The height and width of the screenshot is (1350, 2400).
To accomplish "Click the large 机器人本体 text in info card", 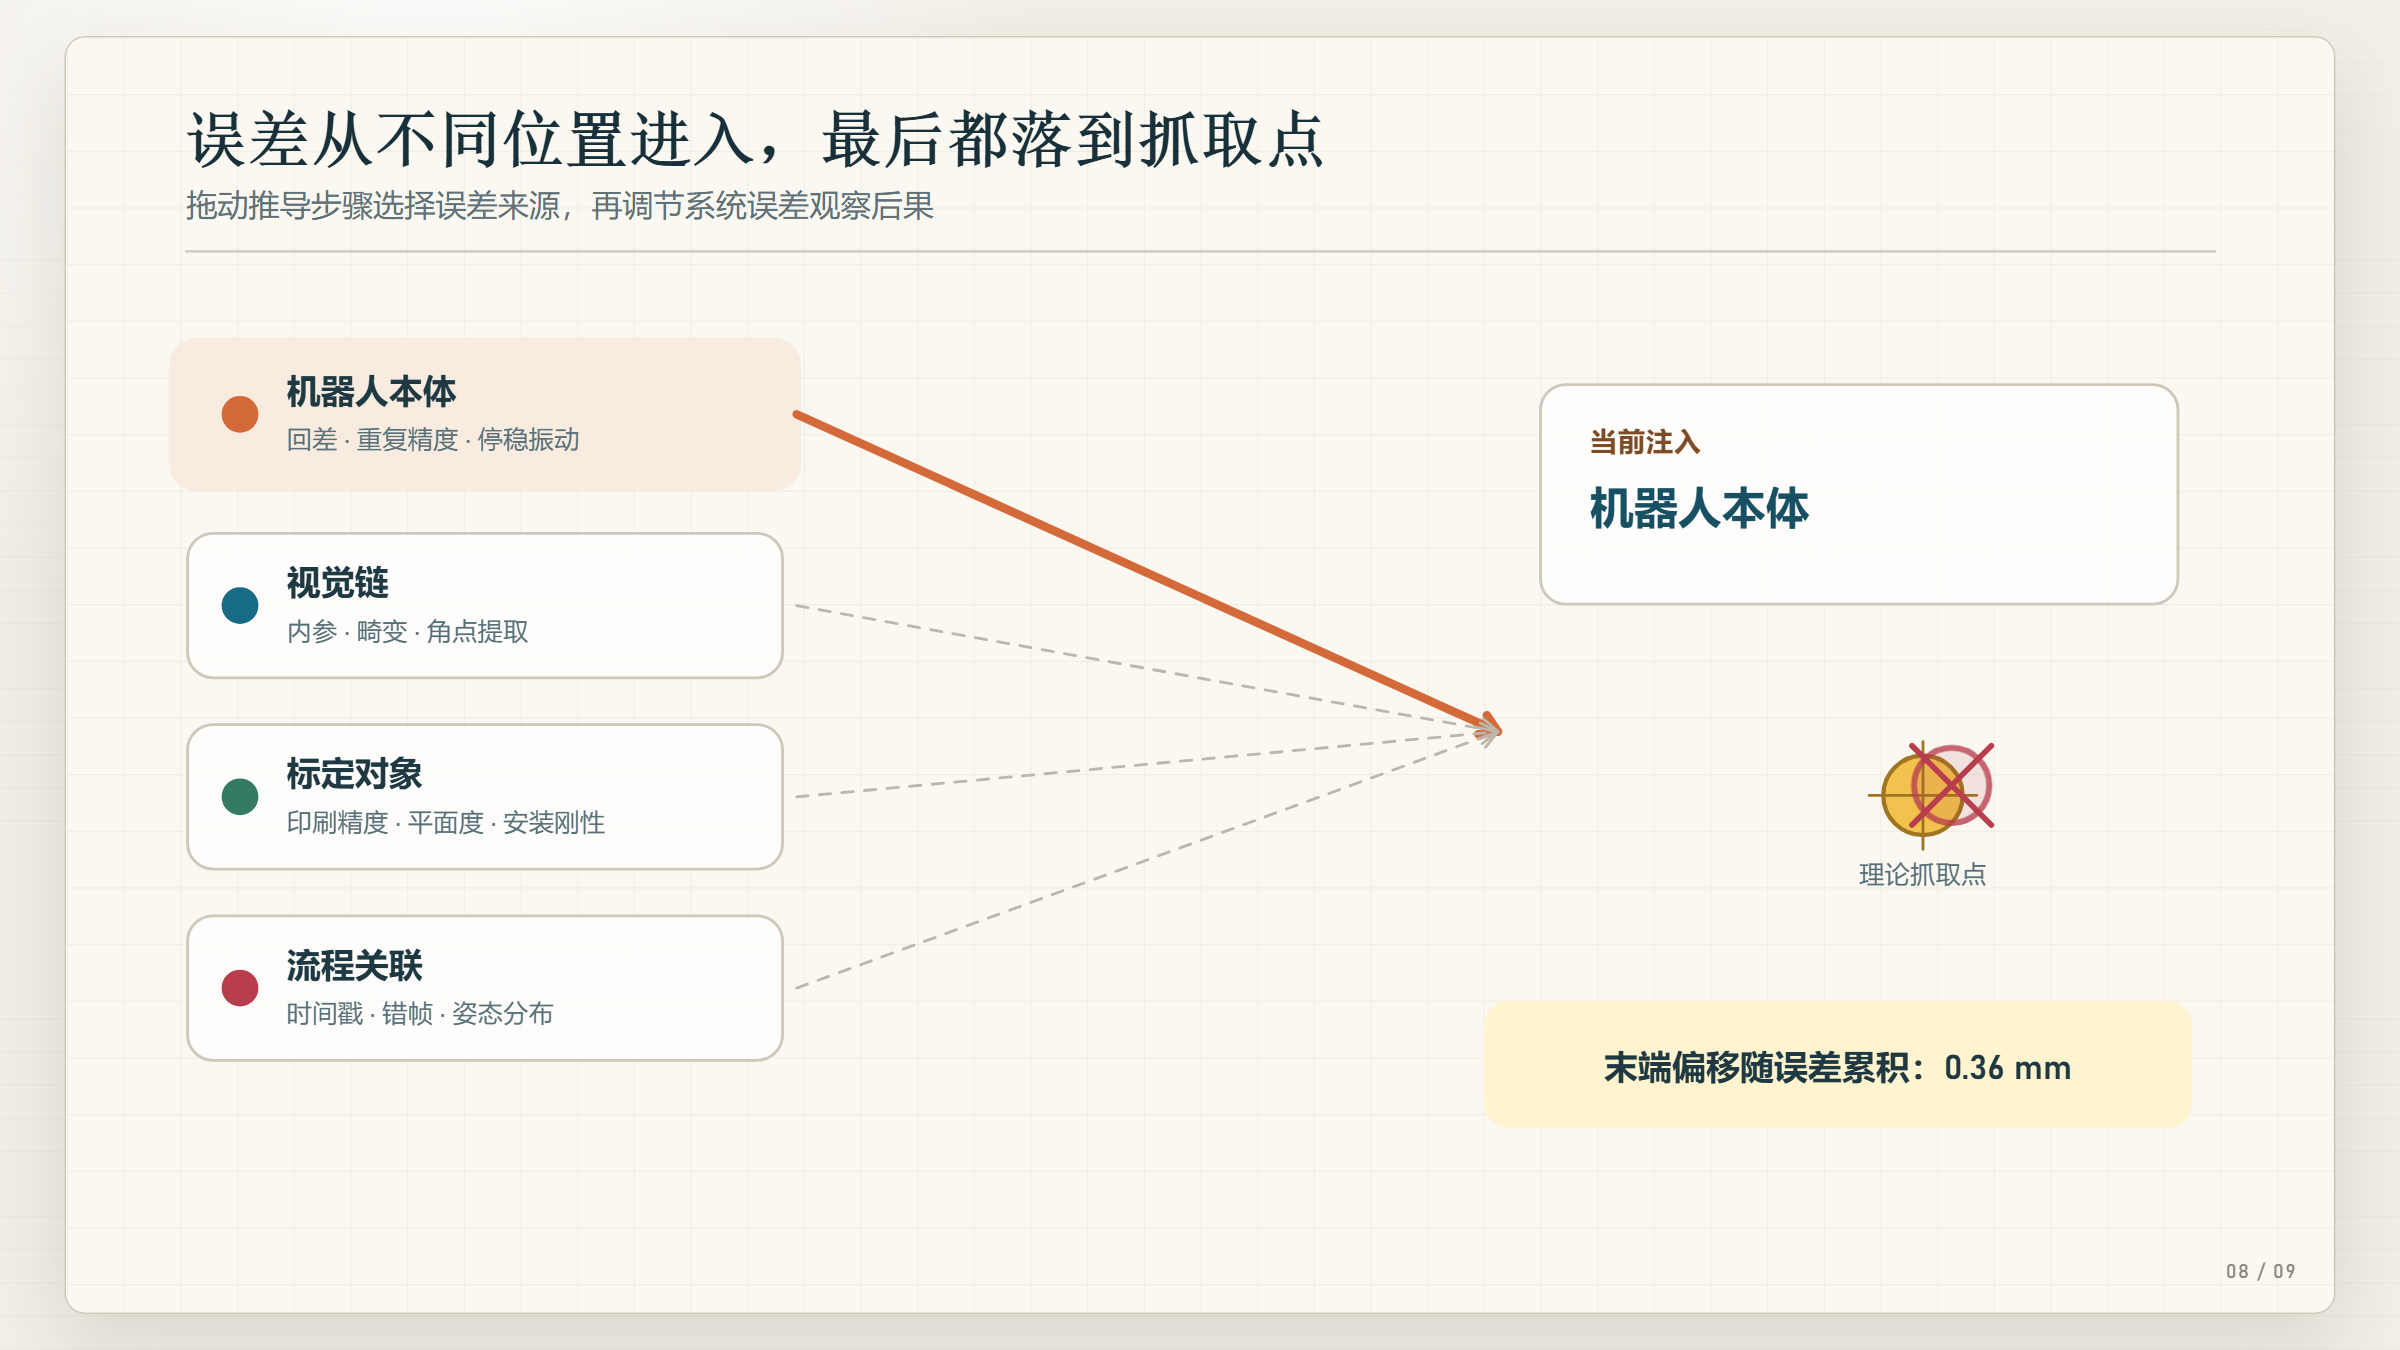I will pos(1699,509).
